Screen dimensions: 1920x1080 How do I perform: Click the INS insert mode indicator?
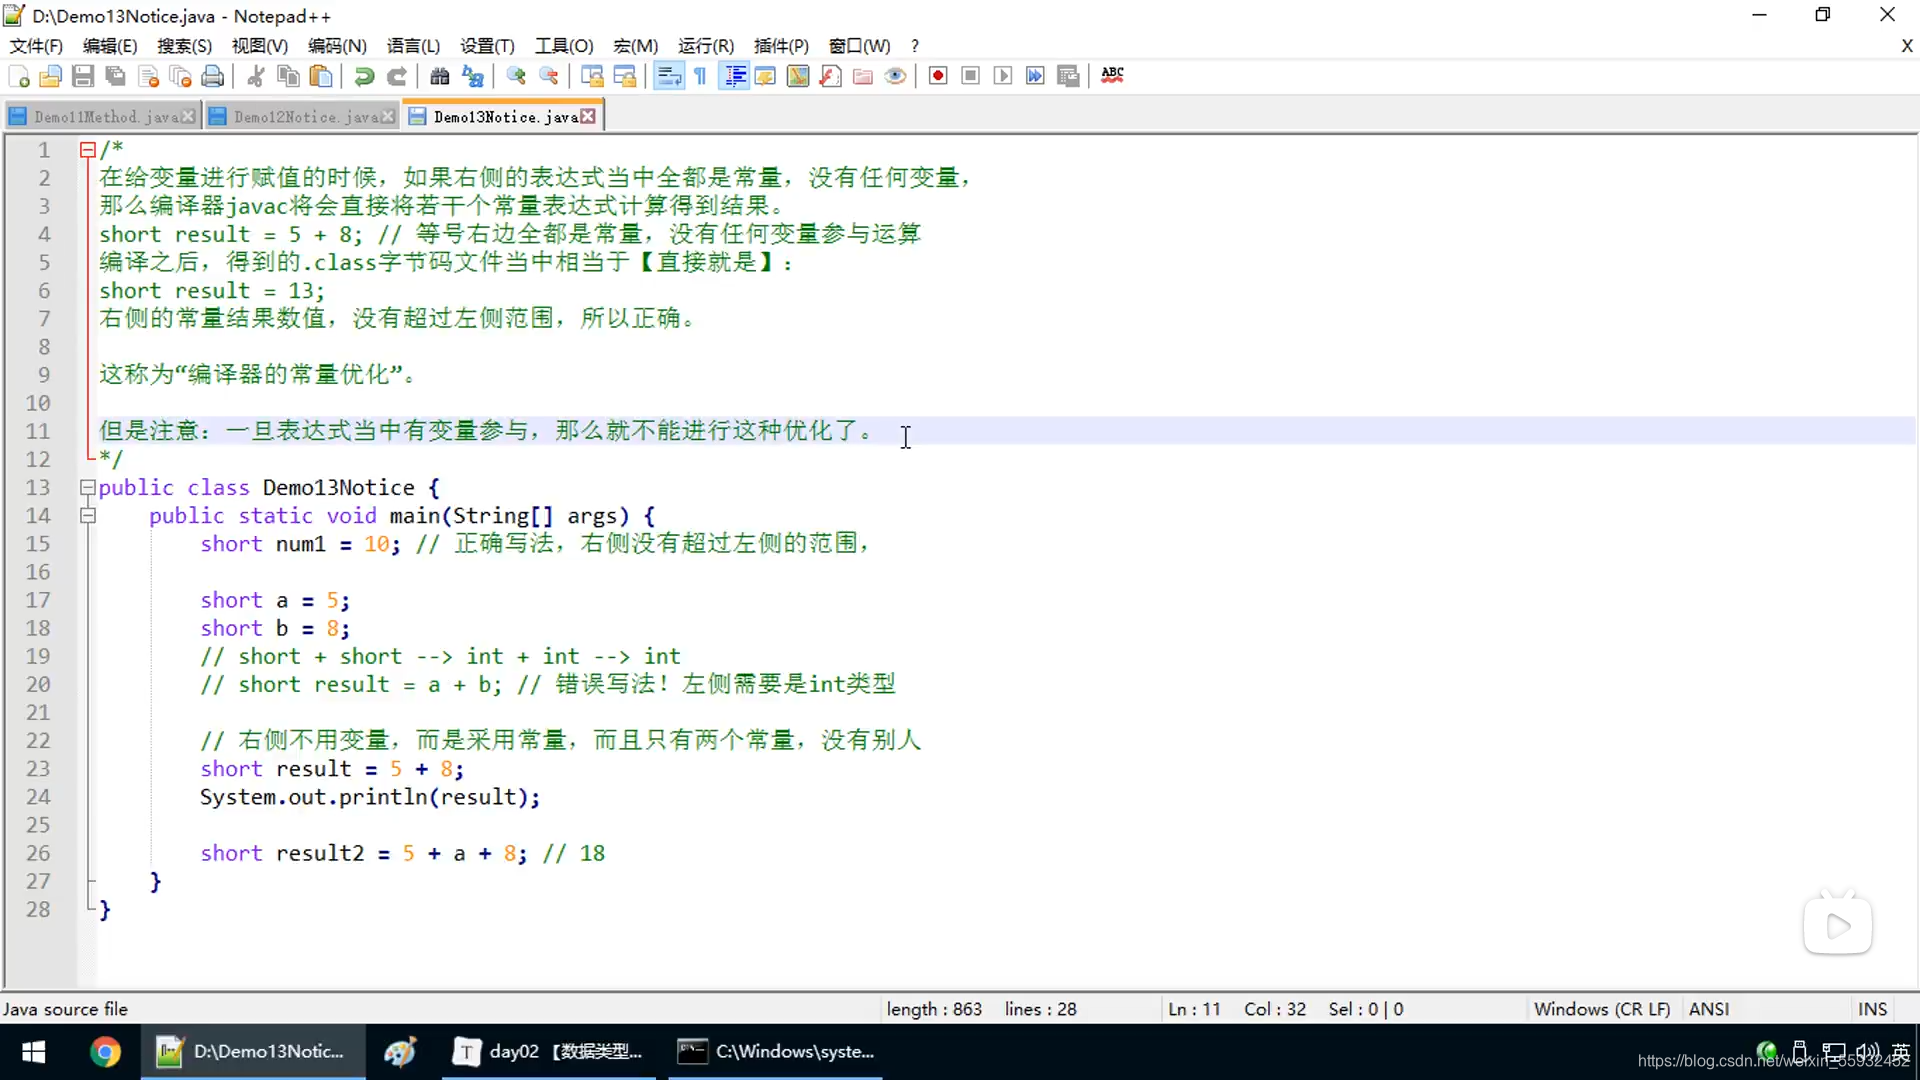pos(1872,1009)
